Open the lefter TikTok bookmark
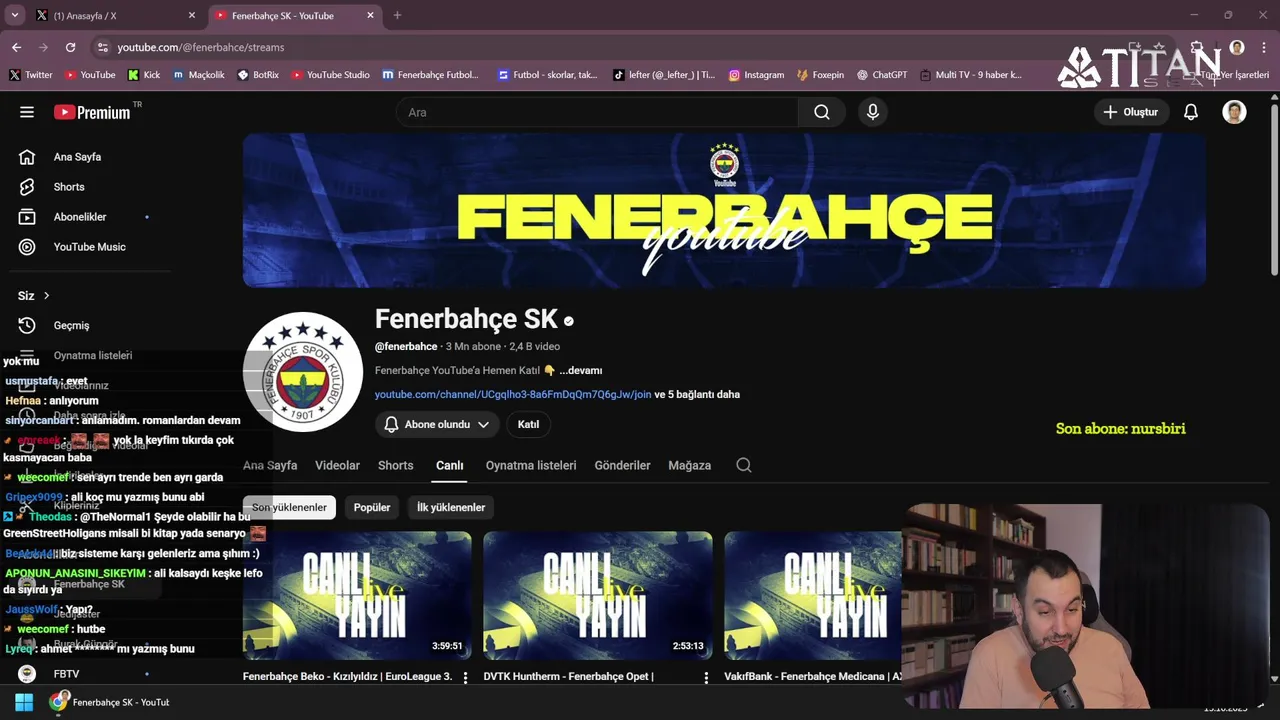Viewport: 1280px width, 720px height. click(x=664, y=75)
